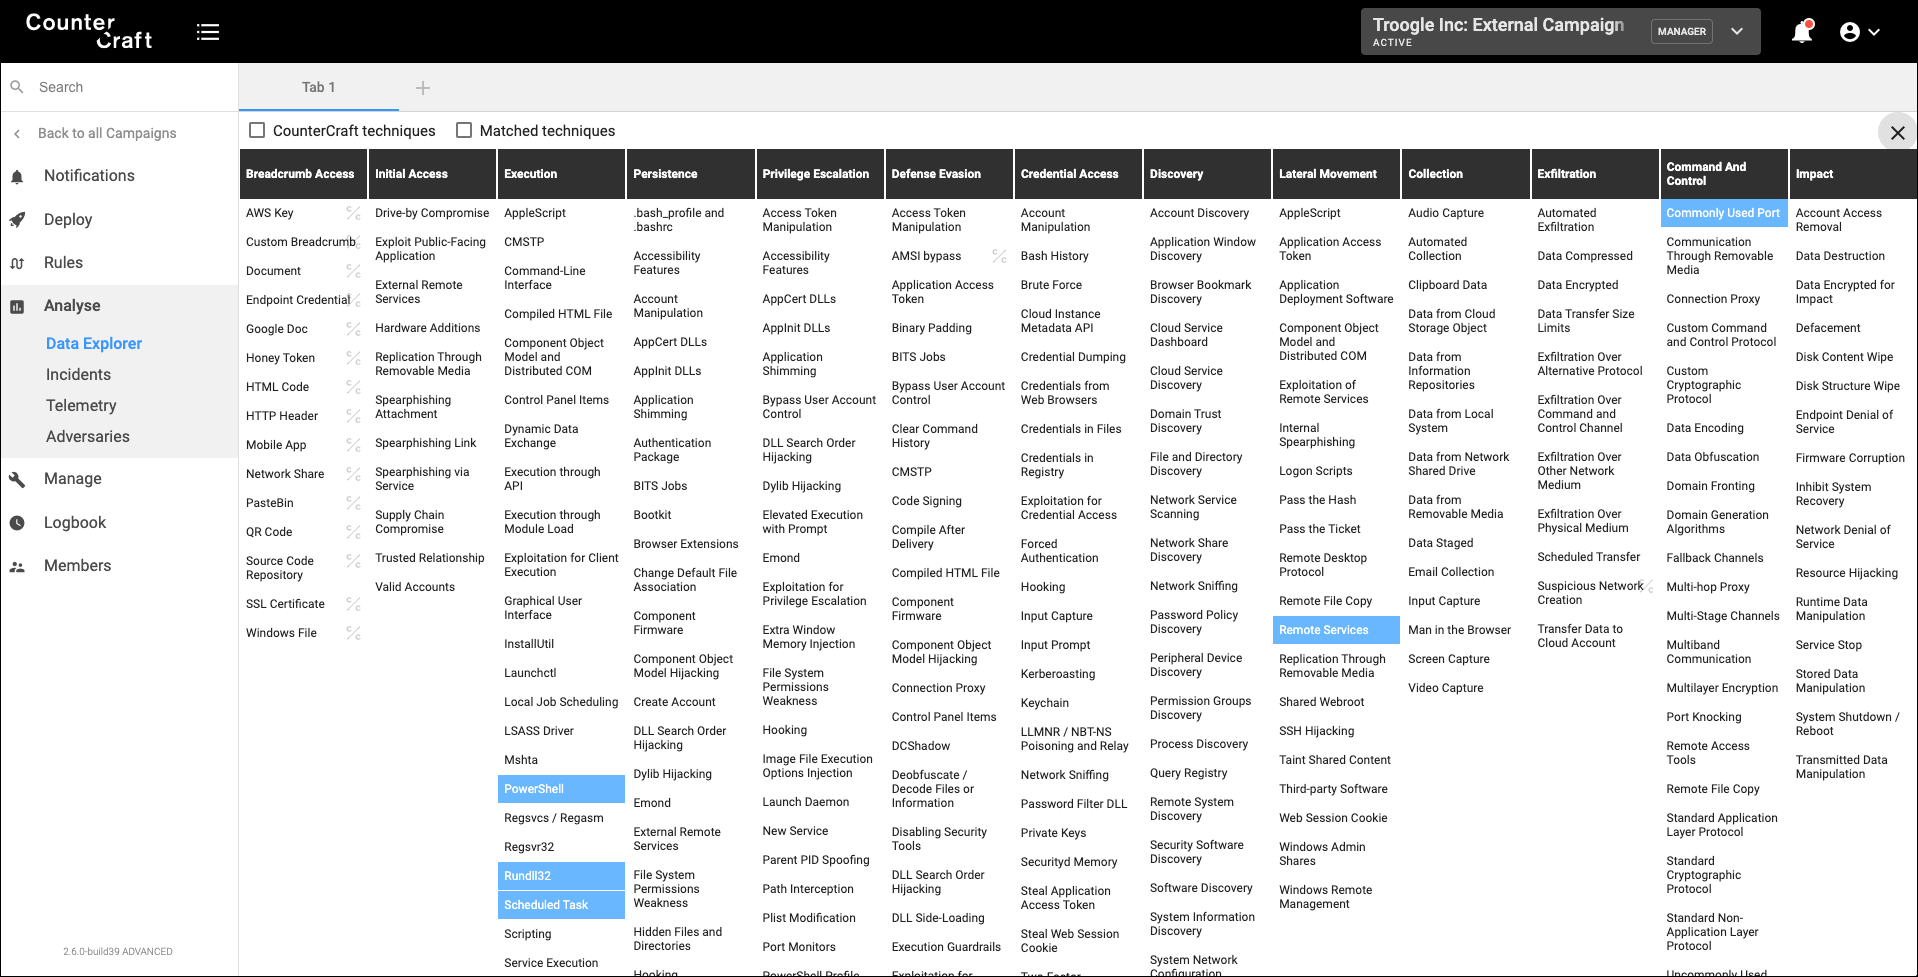Click the Members people sidebar icon

coord(17,567)
